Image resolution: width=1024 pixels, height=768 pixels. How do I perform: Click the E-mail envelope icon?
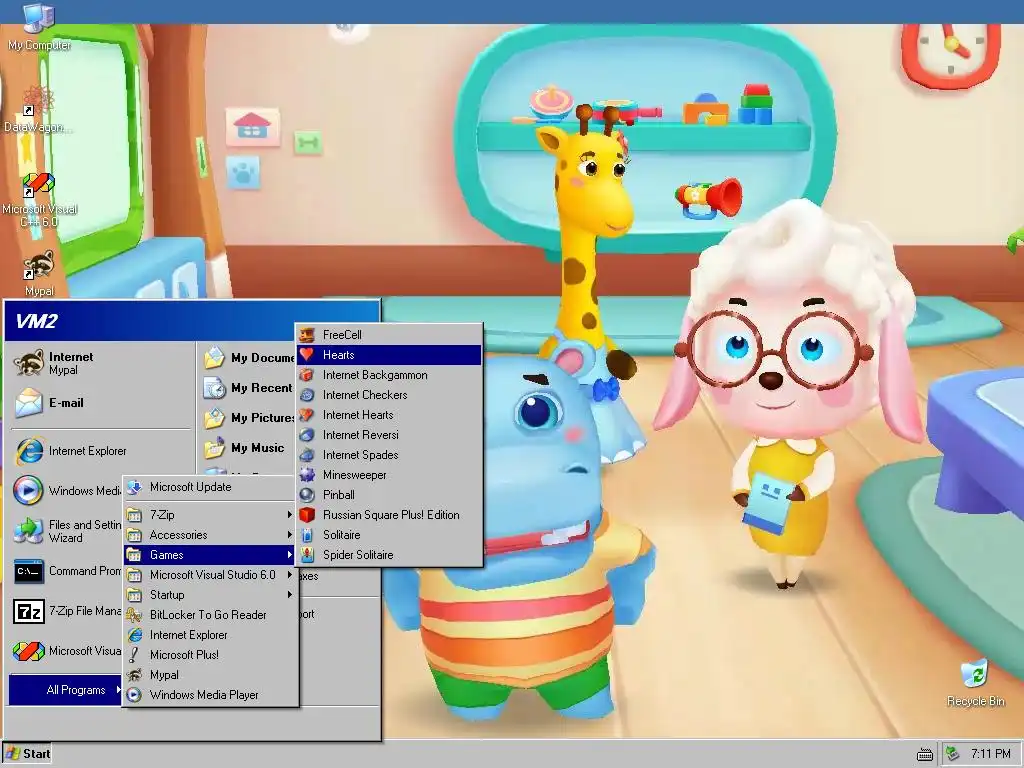[29, 403]
